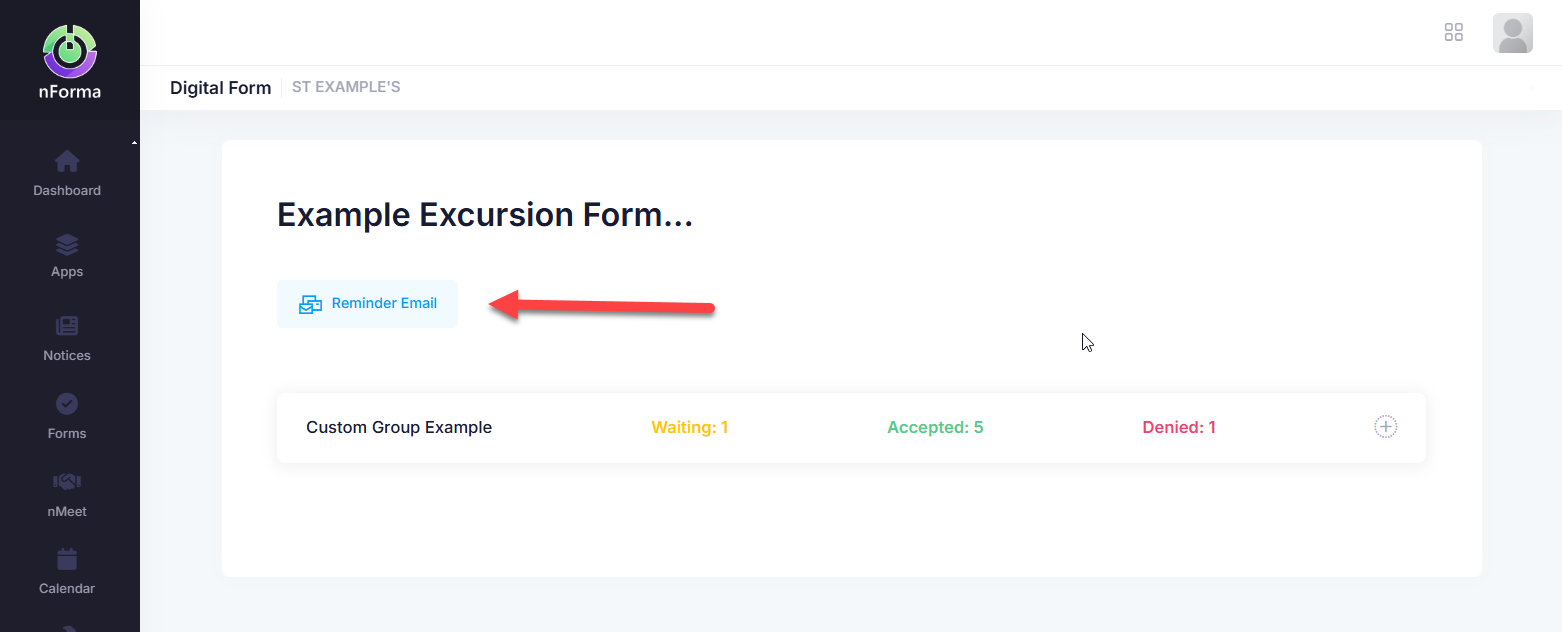This screenshot has height=632, width=1562.
Task: Expand the Custom Group Example plus icon
Action: coord(1385,427)
